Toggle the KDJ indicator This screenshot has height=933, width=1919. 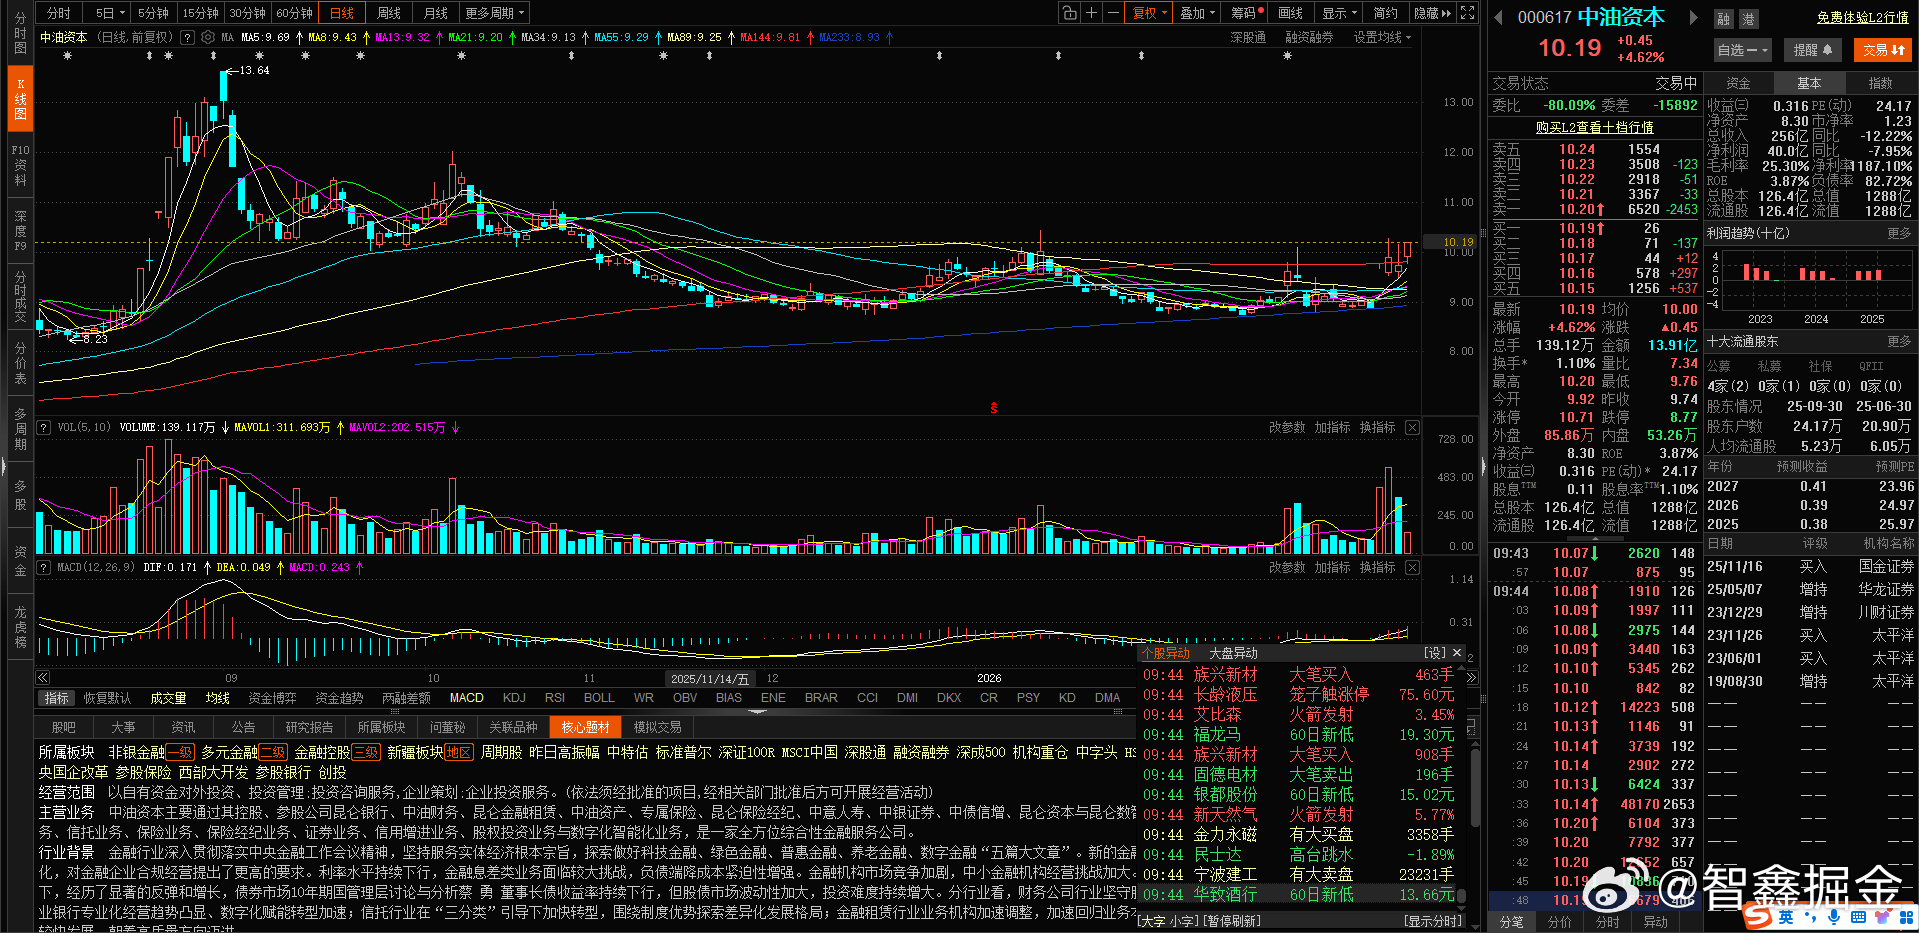pos(514,698)
